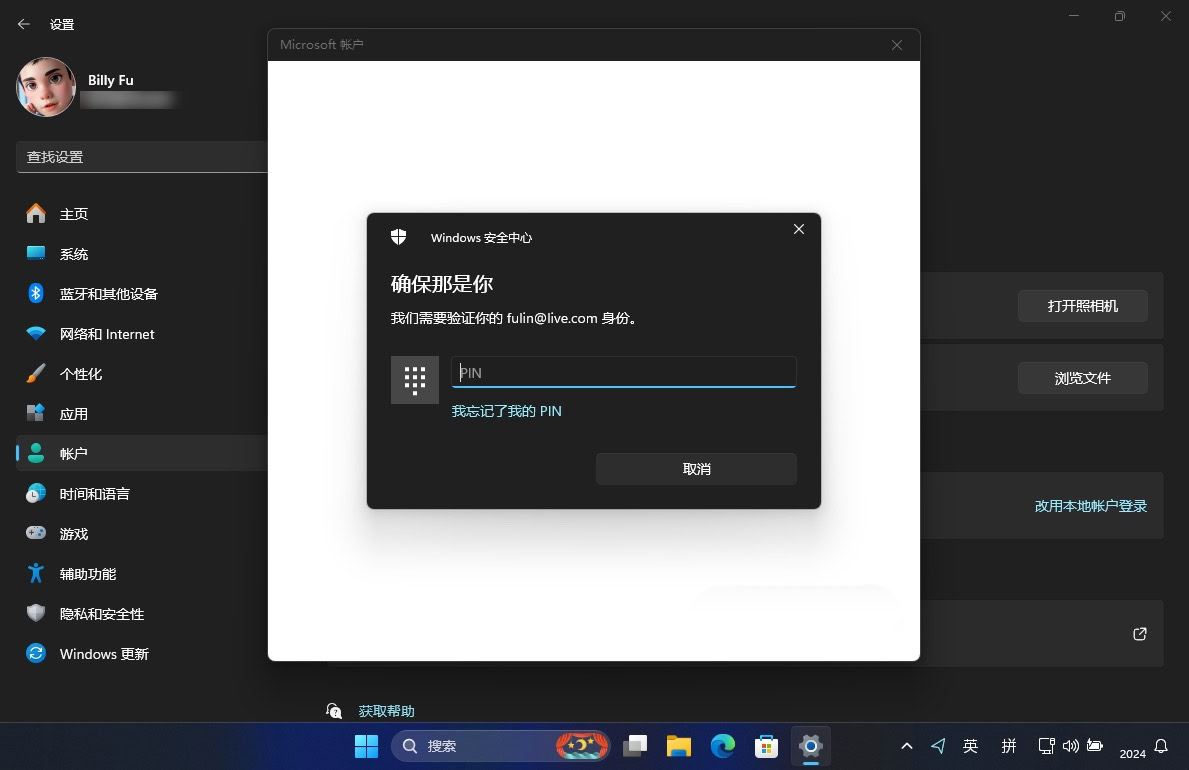Image resolution: width=1189 pixels, height=770 pixels.
Task: Click the 我忘记了我的 PIN link
Action: click(506, 411)
